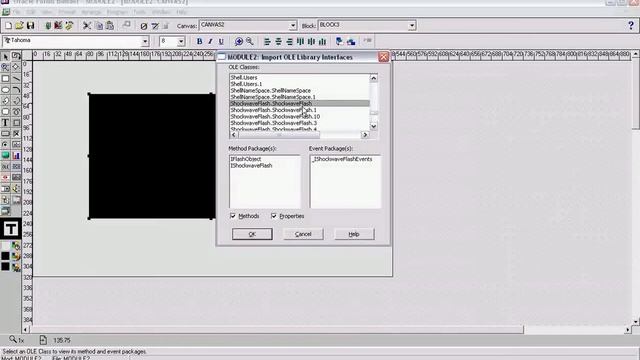Select the Frame tool in palette
Screen dimensions: 640x360
coord(16,122)
